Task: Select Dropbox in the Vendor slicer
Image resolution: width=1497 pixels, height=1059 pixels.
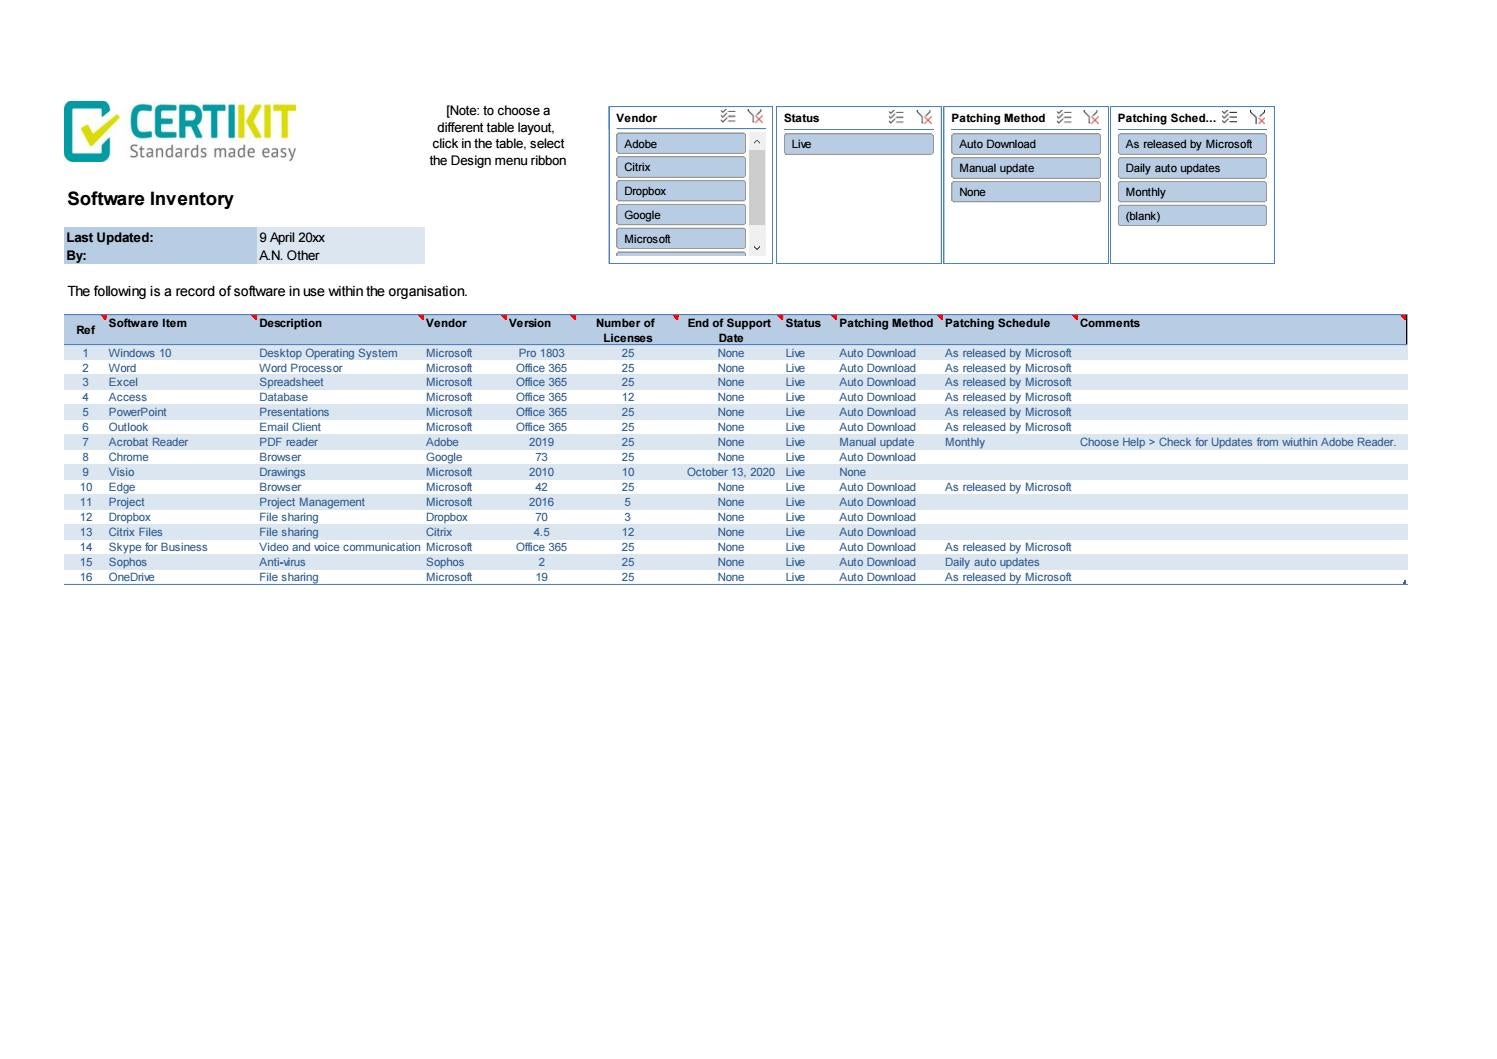Action: (680, 190)
